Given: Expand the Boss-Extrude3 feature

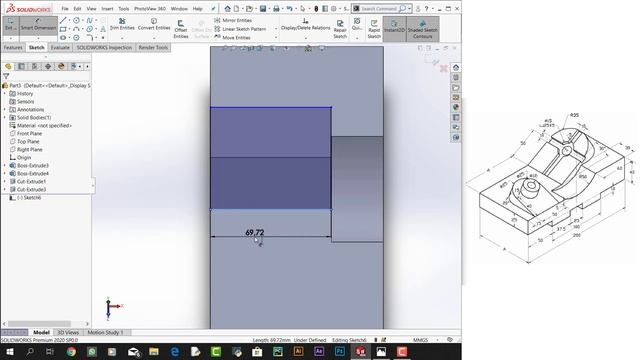Looking at the screenshot, I should click(x=5, y=165).
